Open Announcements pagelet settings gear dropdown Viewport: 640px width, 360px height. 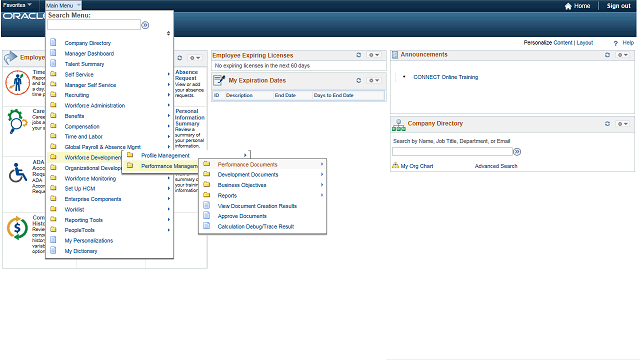point(622,55)
